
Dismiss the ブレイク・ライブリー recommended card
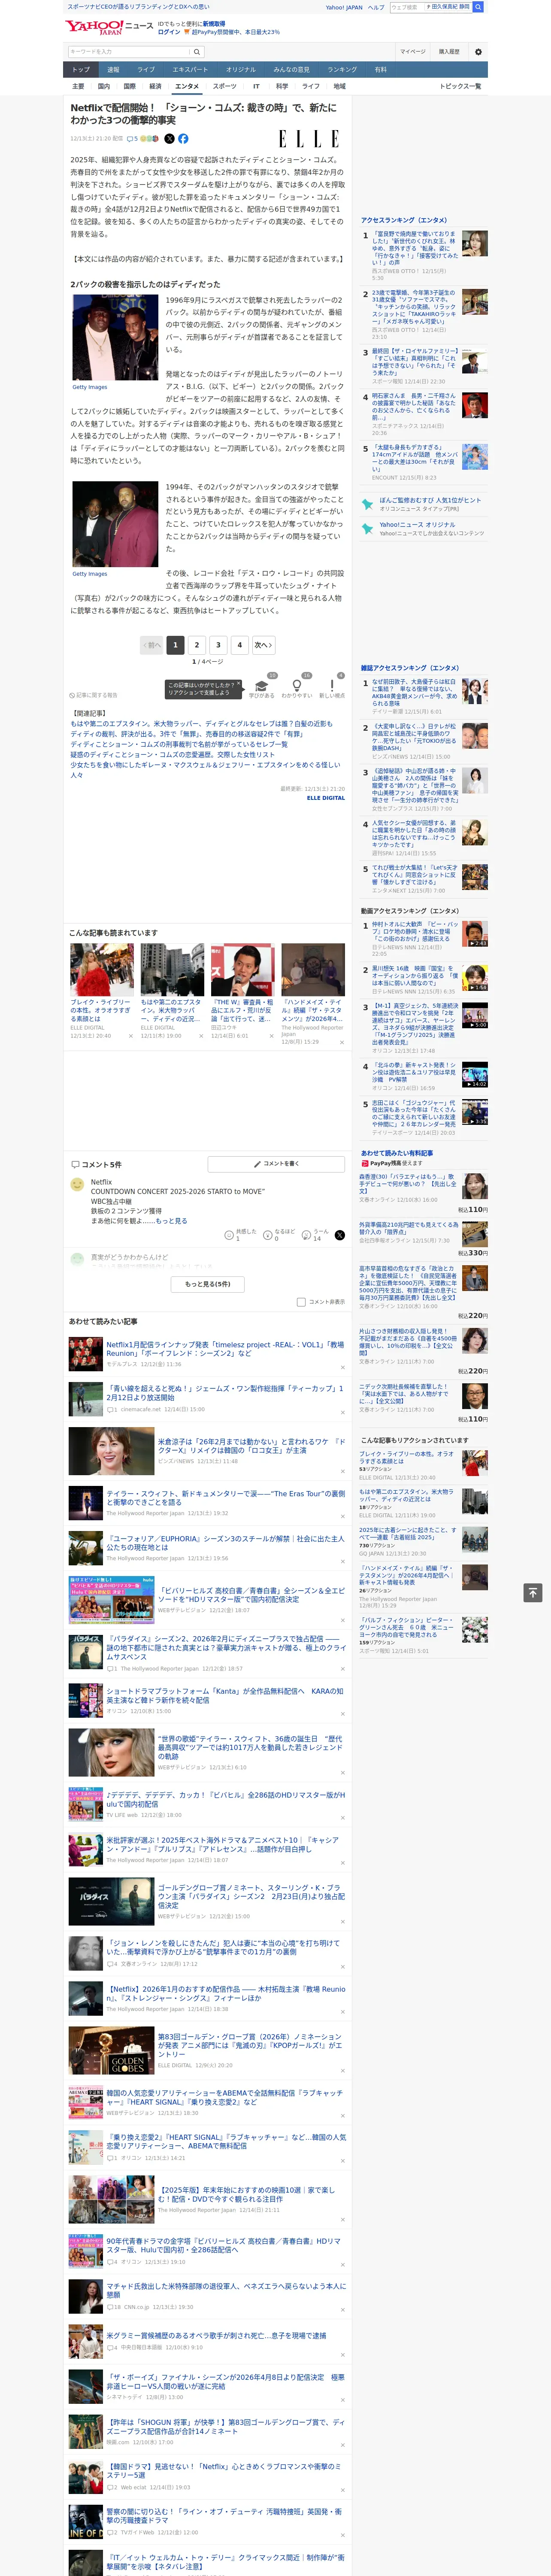pos(130,1036)
